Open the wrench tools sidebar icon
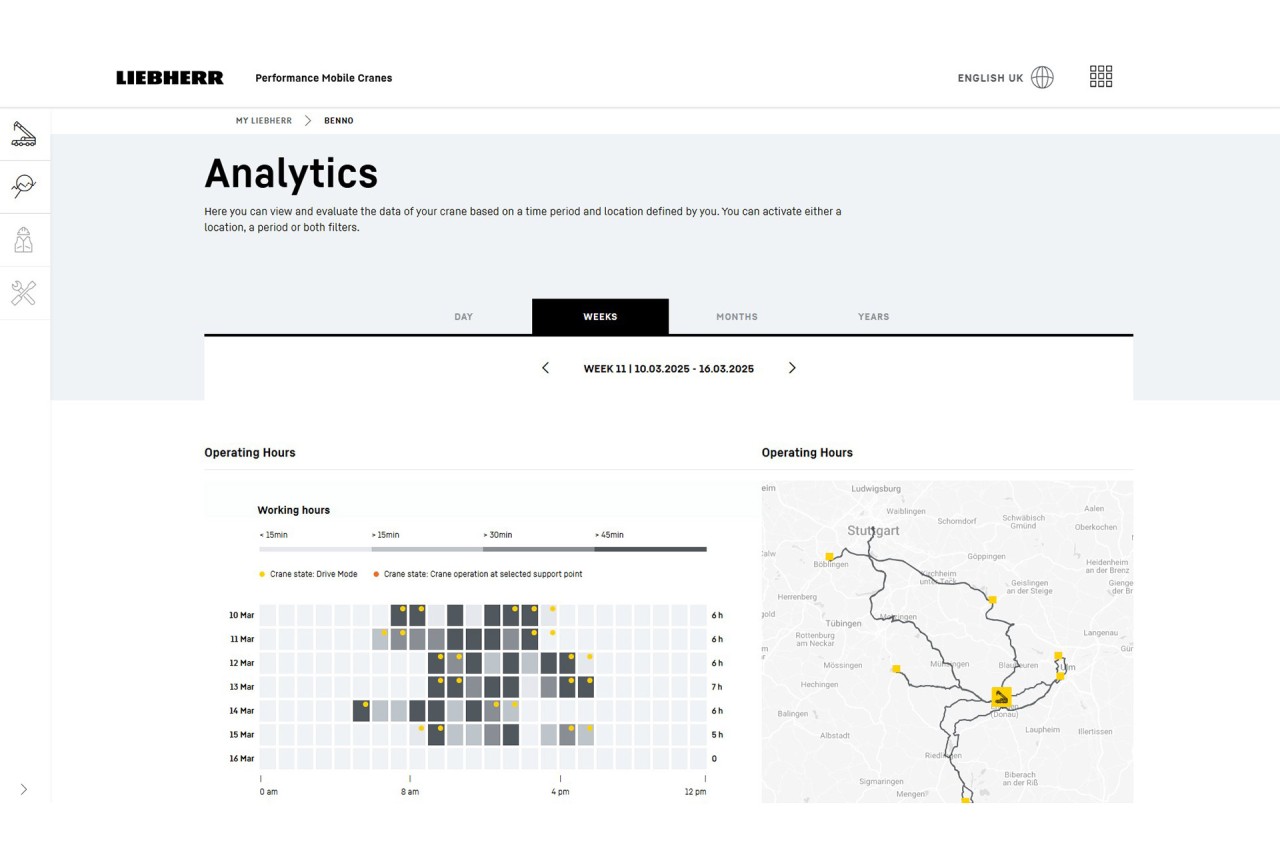 (24, 293)
